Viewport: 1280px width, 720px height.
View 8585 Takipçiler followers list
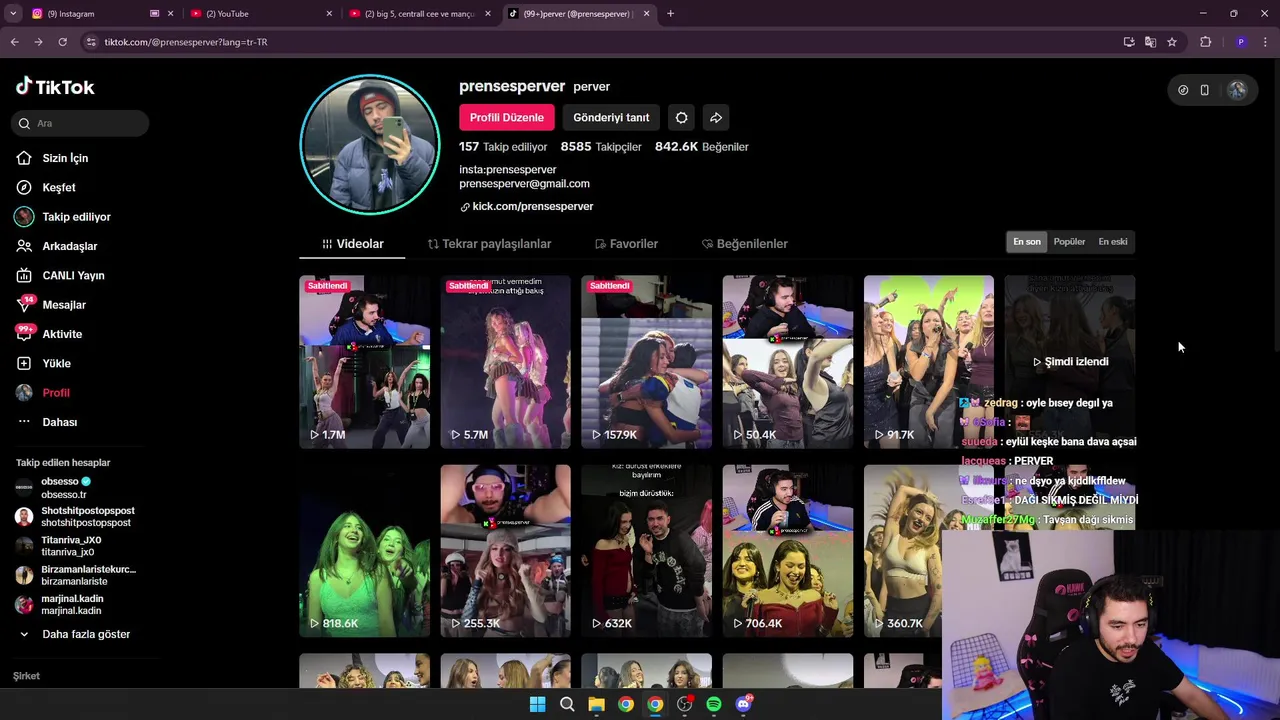[601, 146]
